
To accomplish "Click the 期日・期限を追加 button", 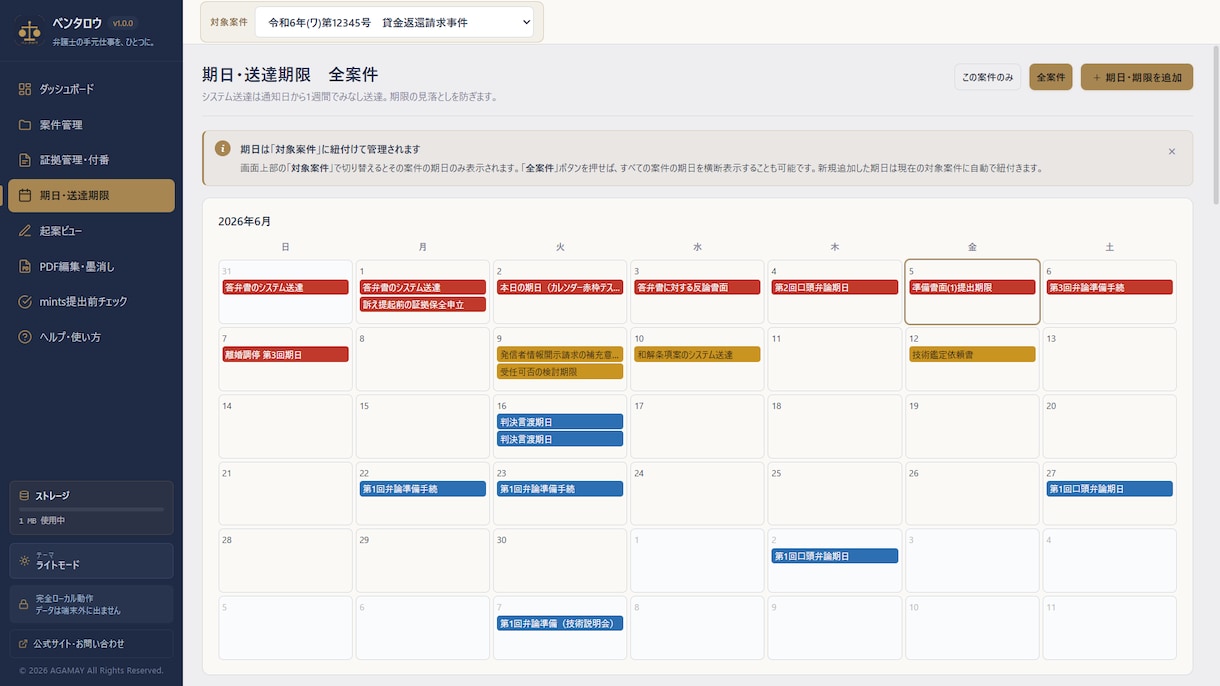I will pyautogui.click(x=1137, y=77).
